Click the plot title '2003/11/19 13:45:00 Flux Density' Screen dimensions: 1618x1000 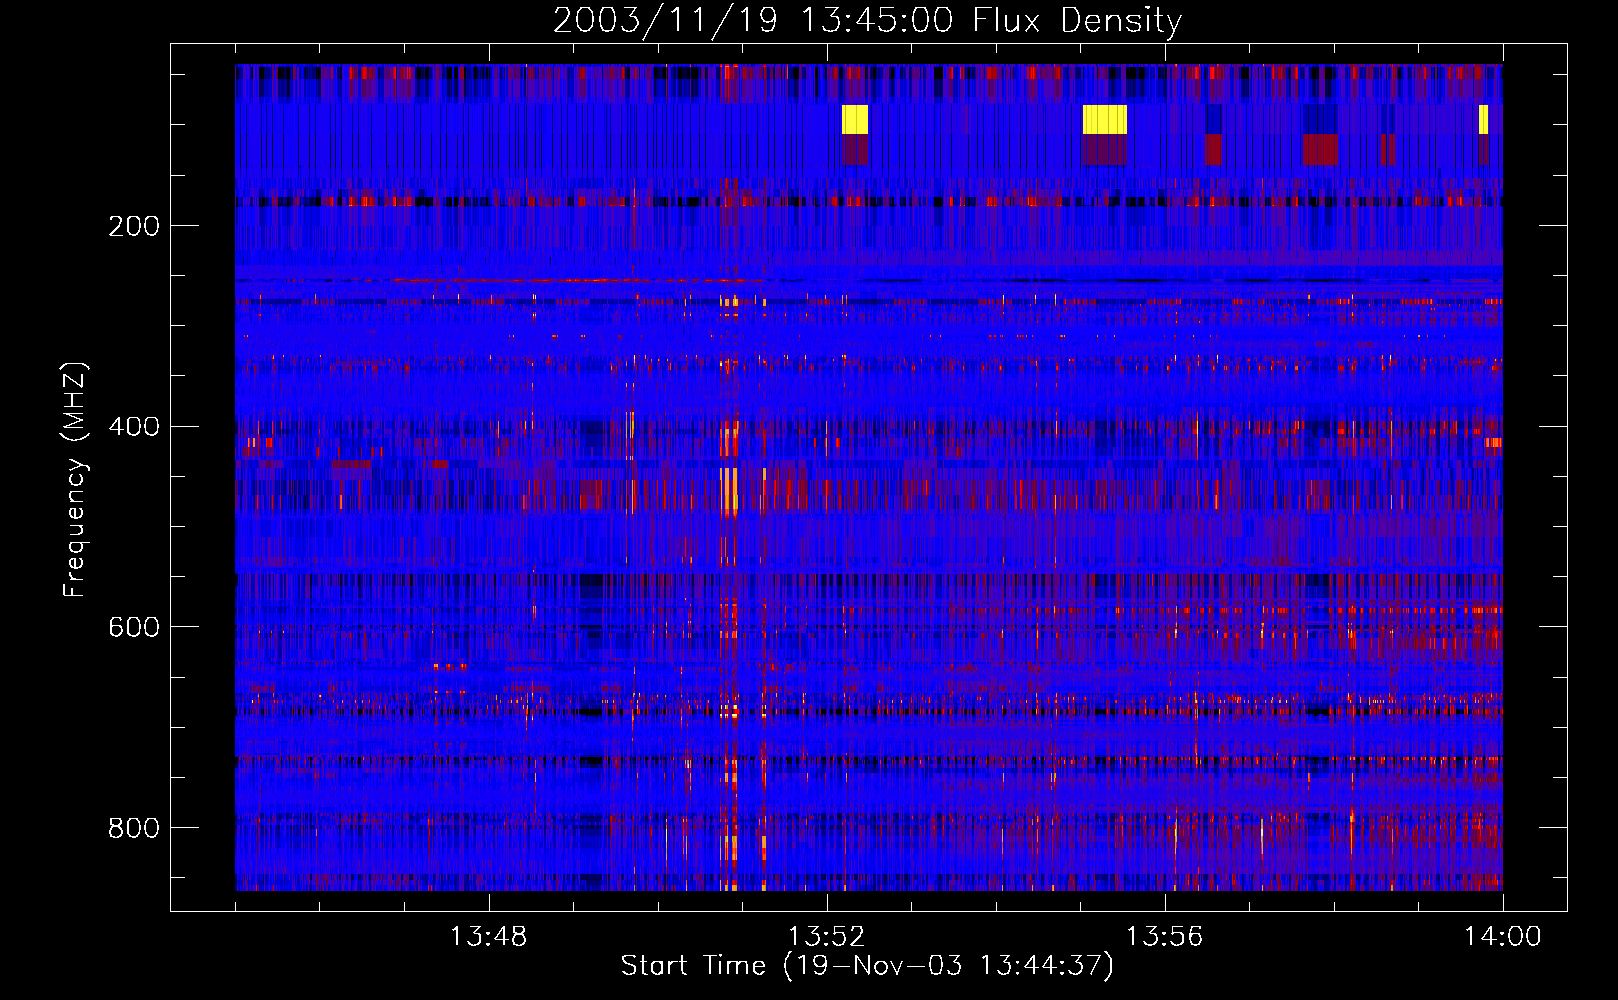[x=867, y=21]
